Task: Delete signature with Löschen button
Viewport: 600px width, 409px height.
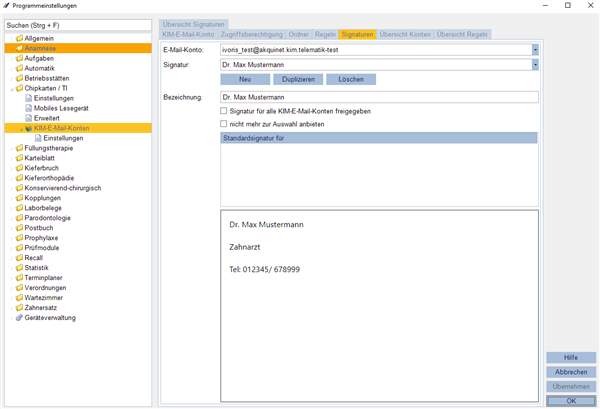Action: pos(351,79)
